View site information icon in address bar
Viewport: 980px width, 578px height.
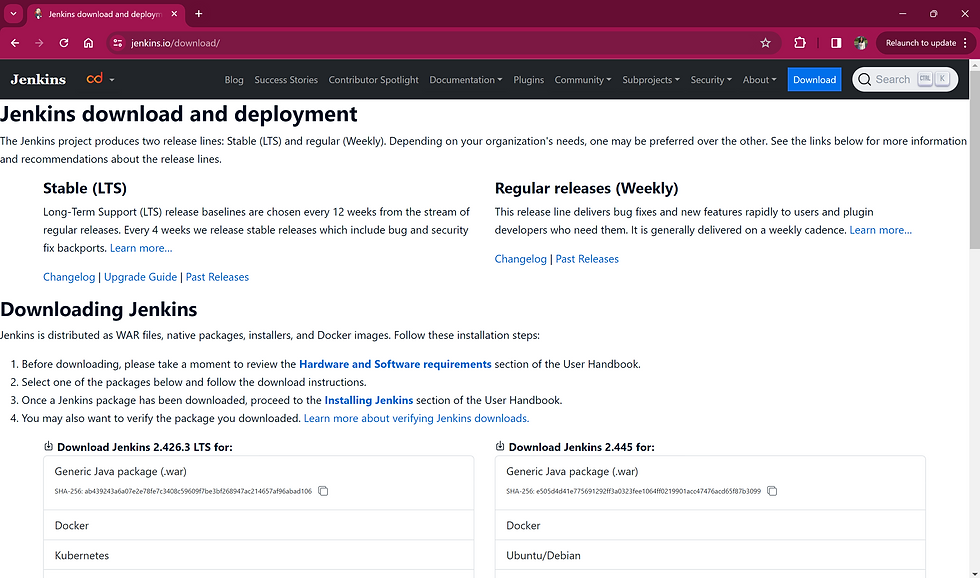point(118,43)
